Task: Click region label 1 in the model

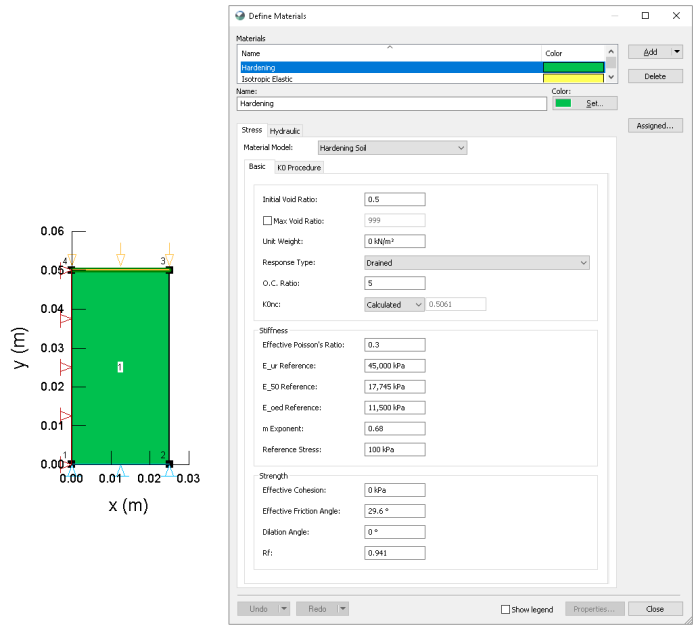Action: 120,367
